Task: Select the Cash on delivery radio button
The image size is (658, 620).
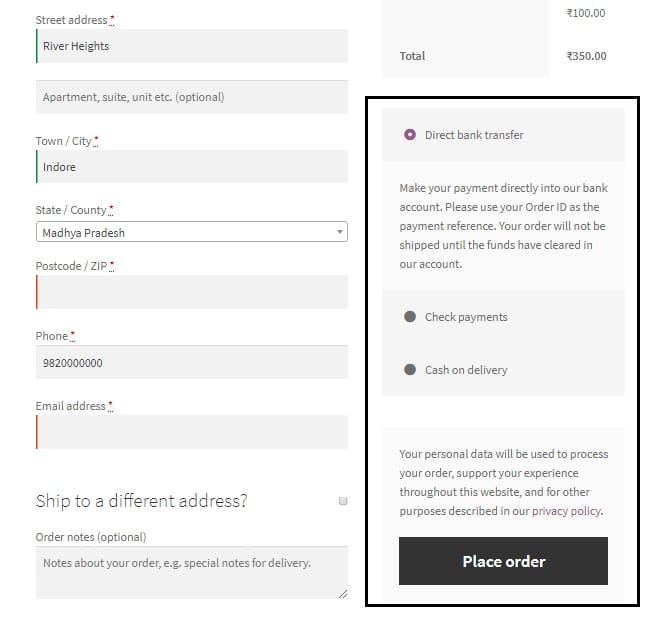Action: [410, 370]
